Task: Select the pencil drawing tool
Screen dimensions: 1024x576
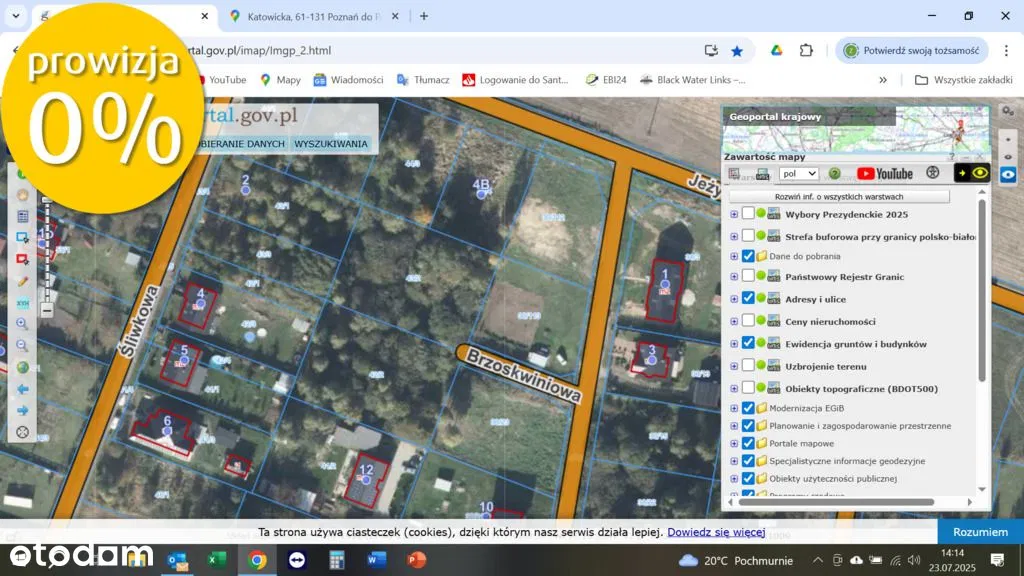Action: click(x=22, y=281)
